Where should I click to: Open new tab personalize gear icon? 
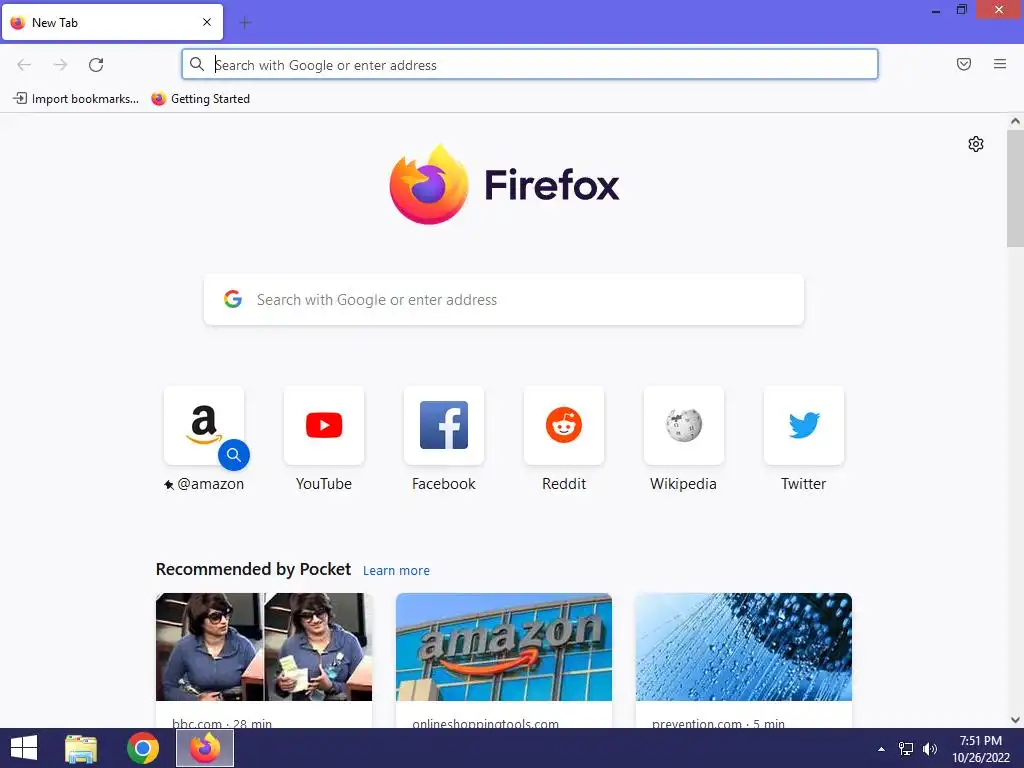[x=976, y=144]
